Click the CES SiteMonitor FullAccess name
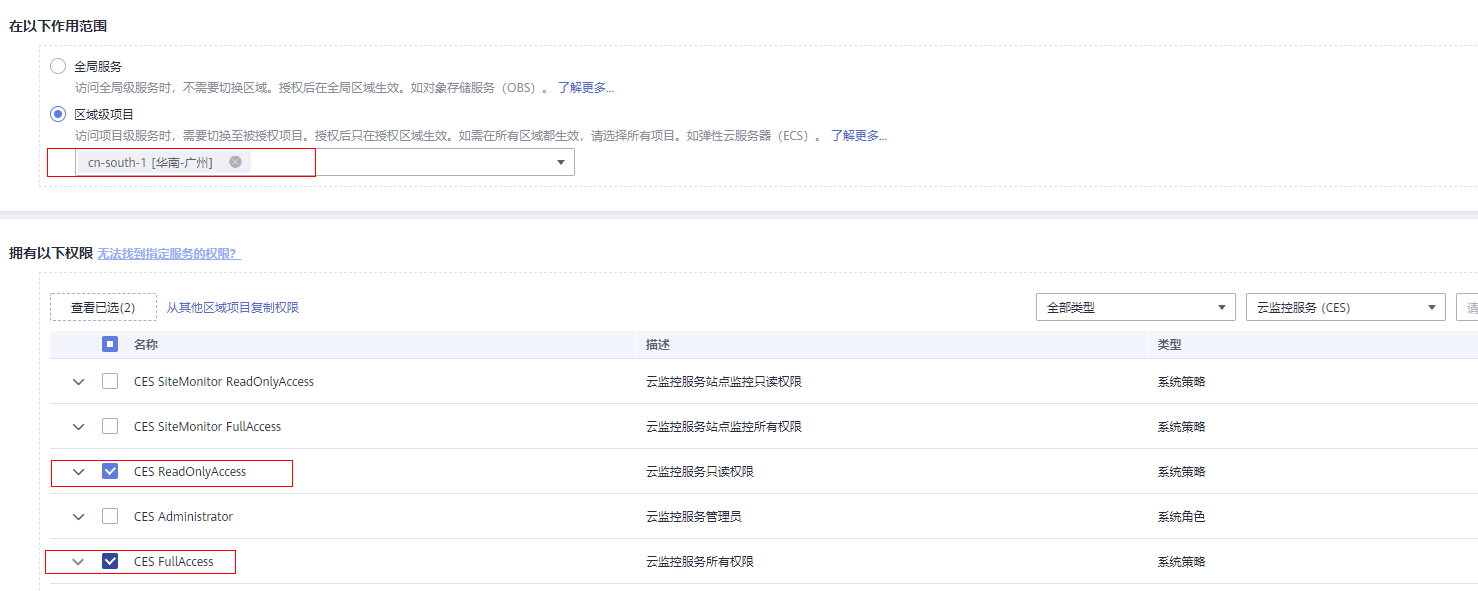This screenshot has width=1478, height=591. click(x=208, y=426)
